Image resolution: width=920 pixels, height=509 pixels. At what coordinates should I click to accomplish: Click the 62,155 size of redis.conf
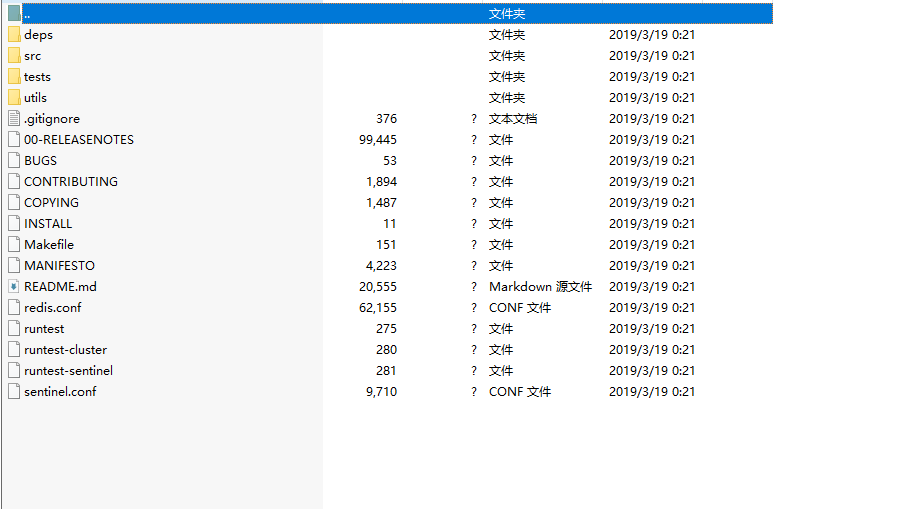378,308
